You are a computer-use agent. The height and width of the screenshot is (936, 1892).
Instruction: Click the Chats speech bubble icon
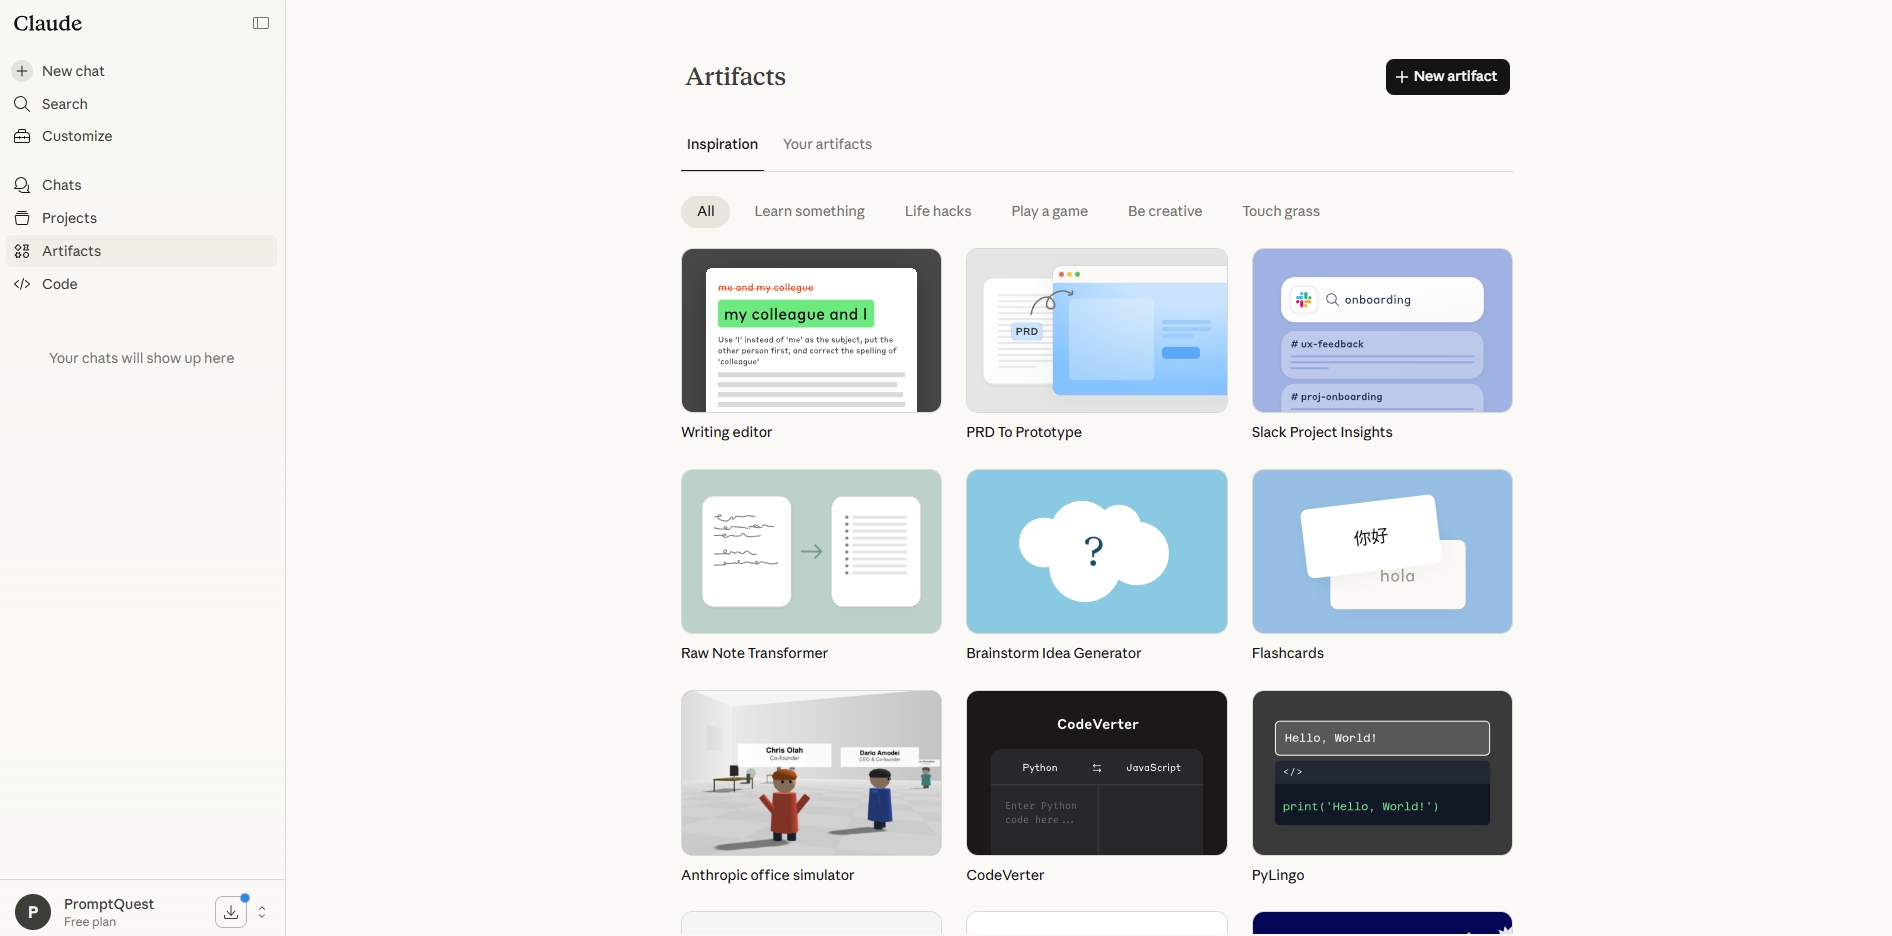point(22,185)
